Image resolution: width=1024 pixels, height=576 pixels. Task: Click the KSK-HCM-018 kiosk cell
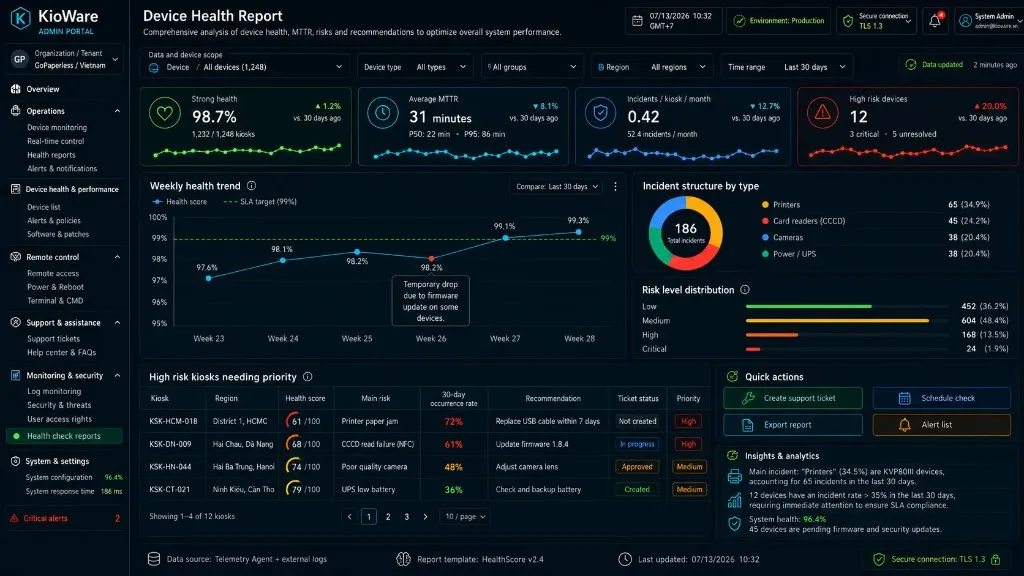(173, 421)
